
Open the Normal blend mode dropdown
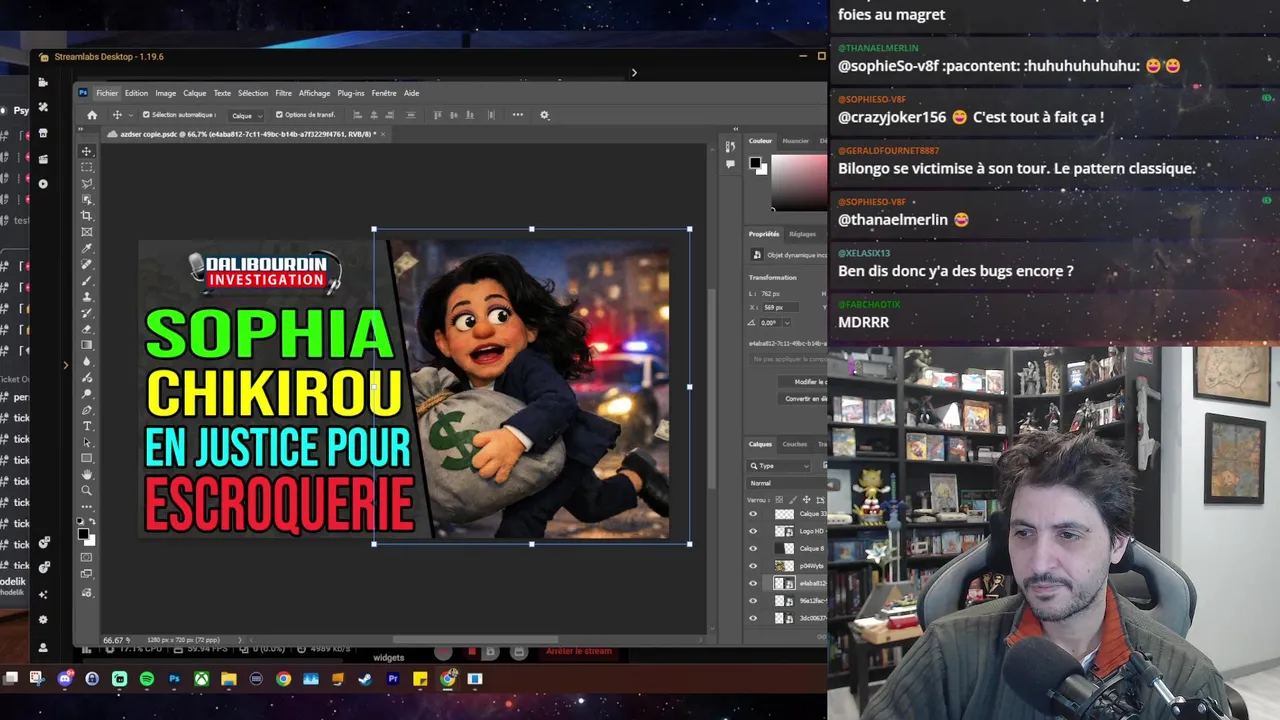point(787,483)
